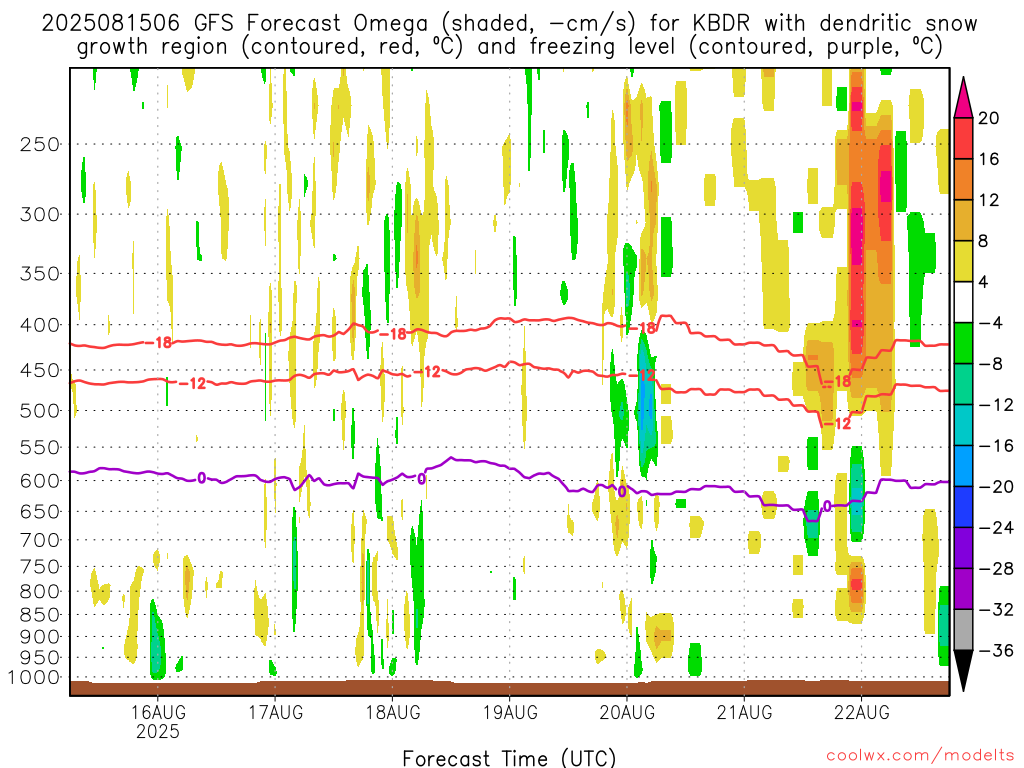Click the magenta top arrow of colorbar
1024x768 pixels.
tap(963, 101)
